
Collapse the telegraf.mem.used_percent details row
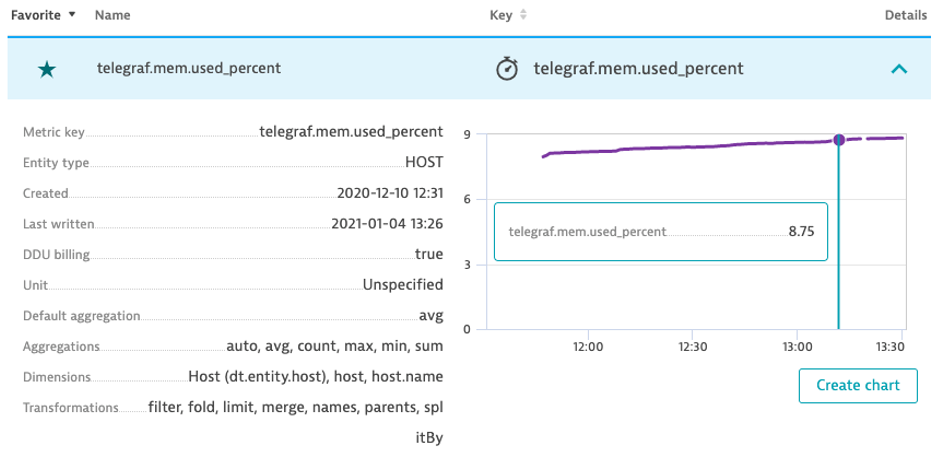pyautogui.click(x=898, y=69)
